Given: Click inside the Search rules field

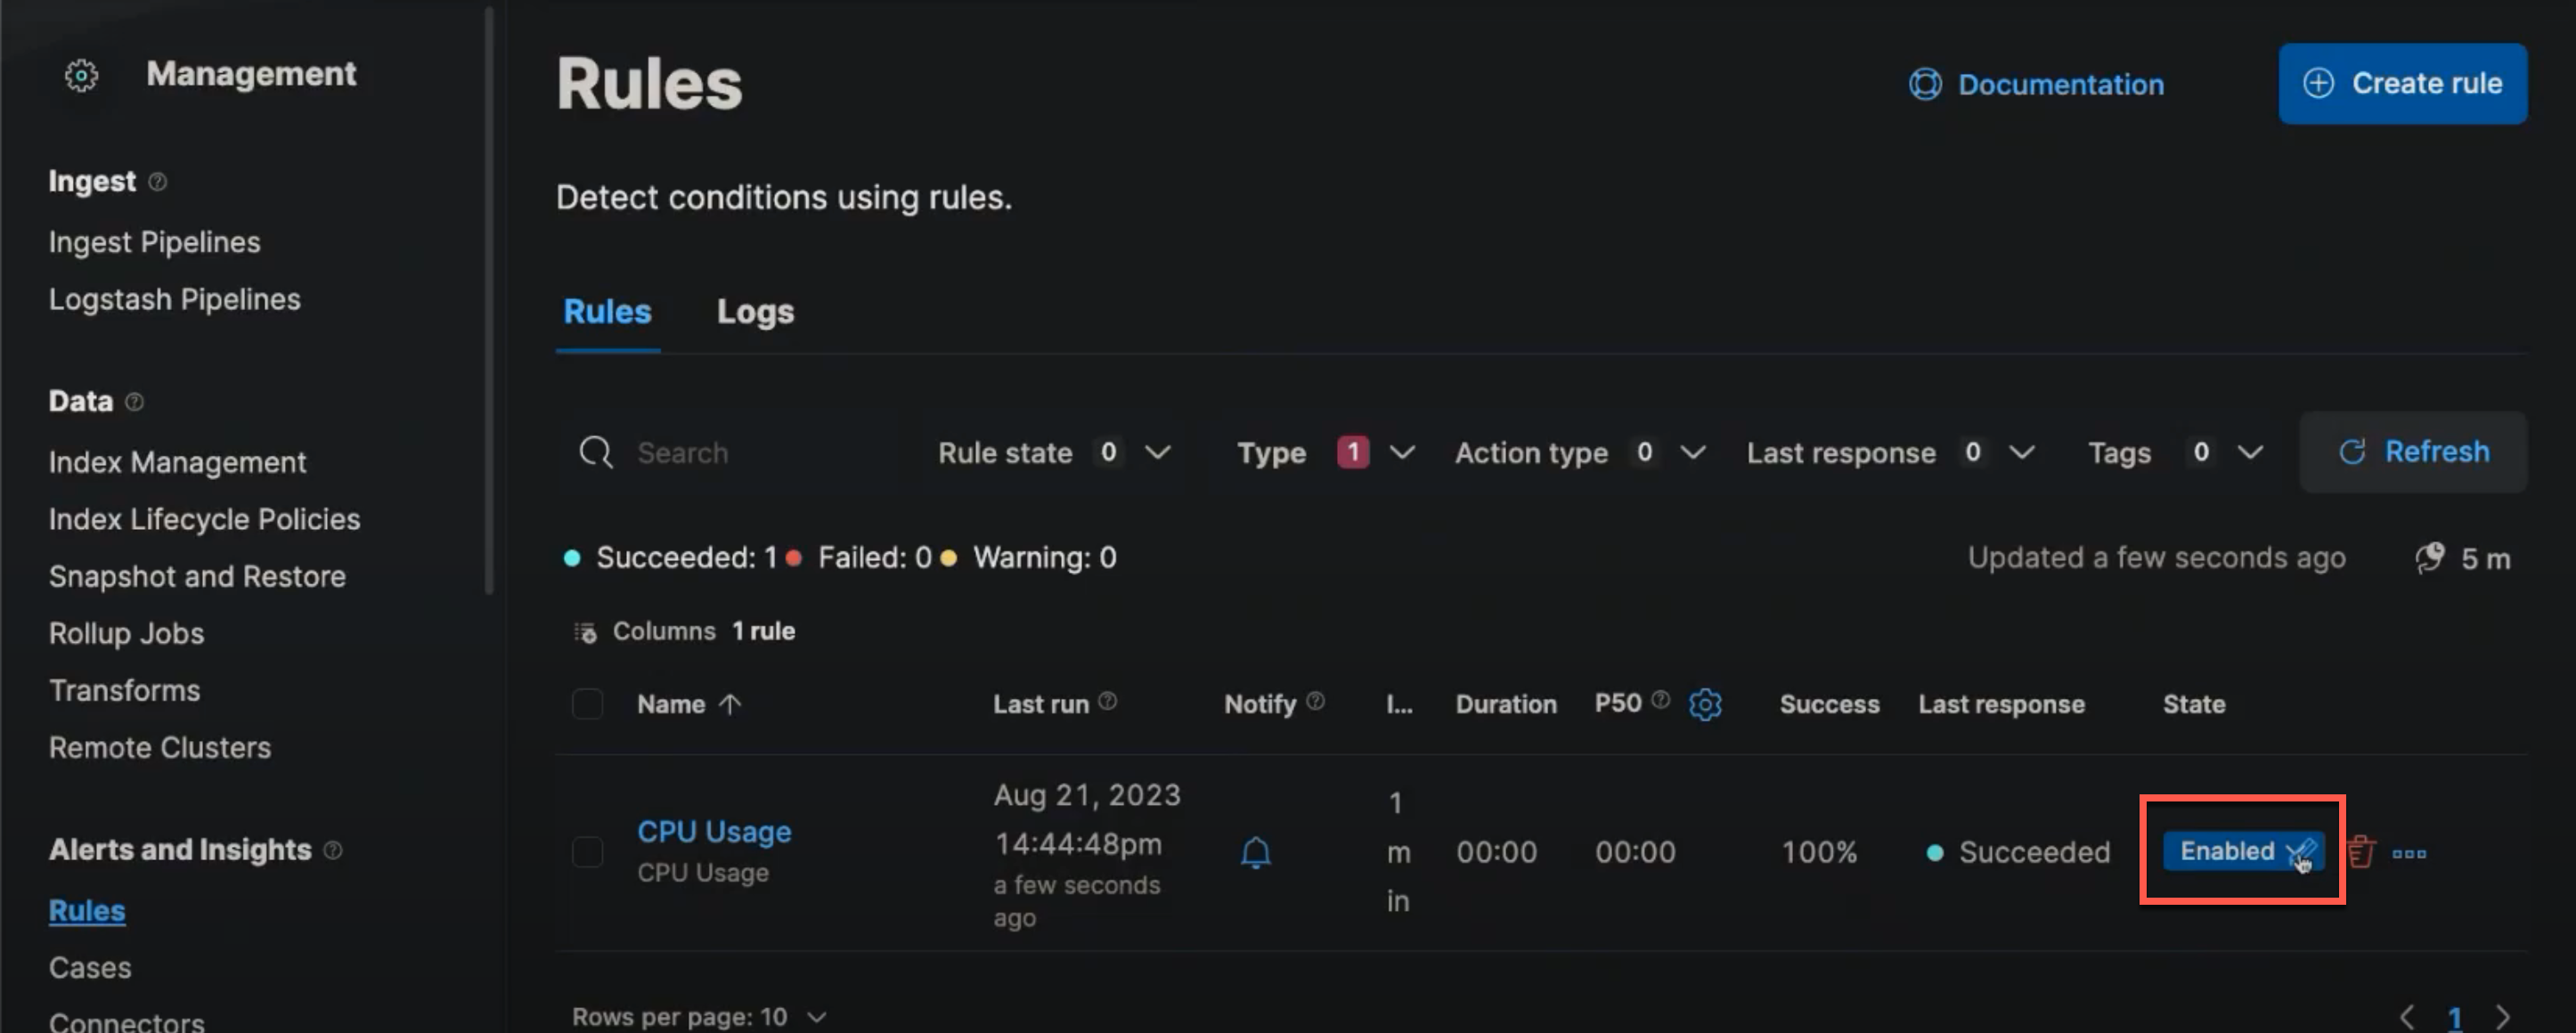Looking at the screenshot, I should pos(720,452).
